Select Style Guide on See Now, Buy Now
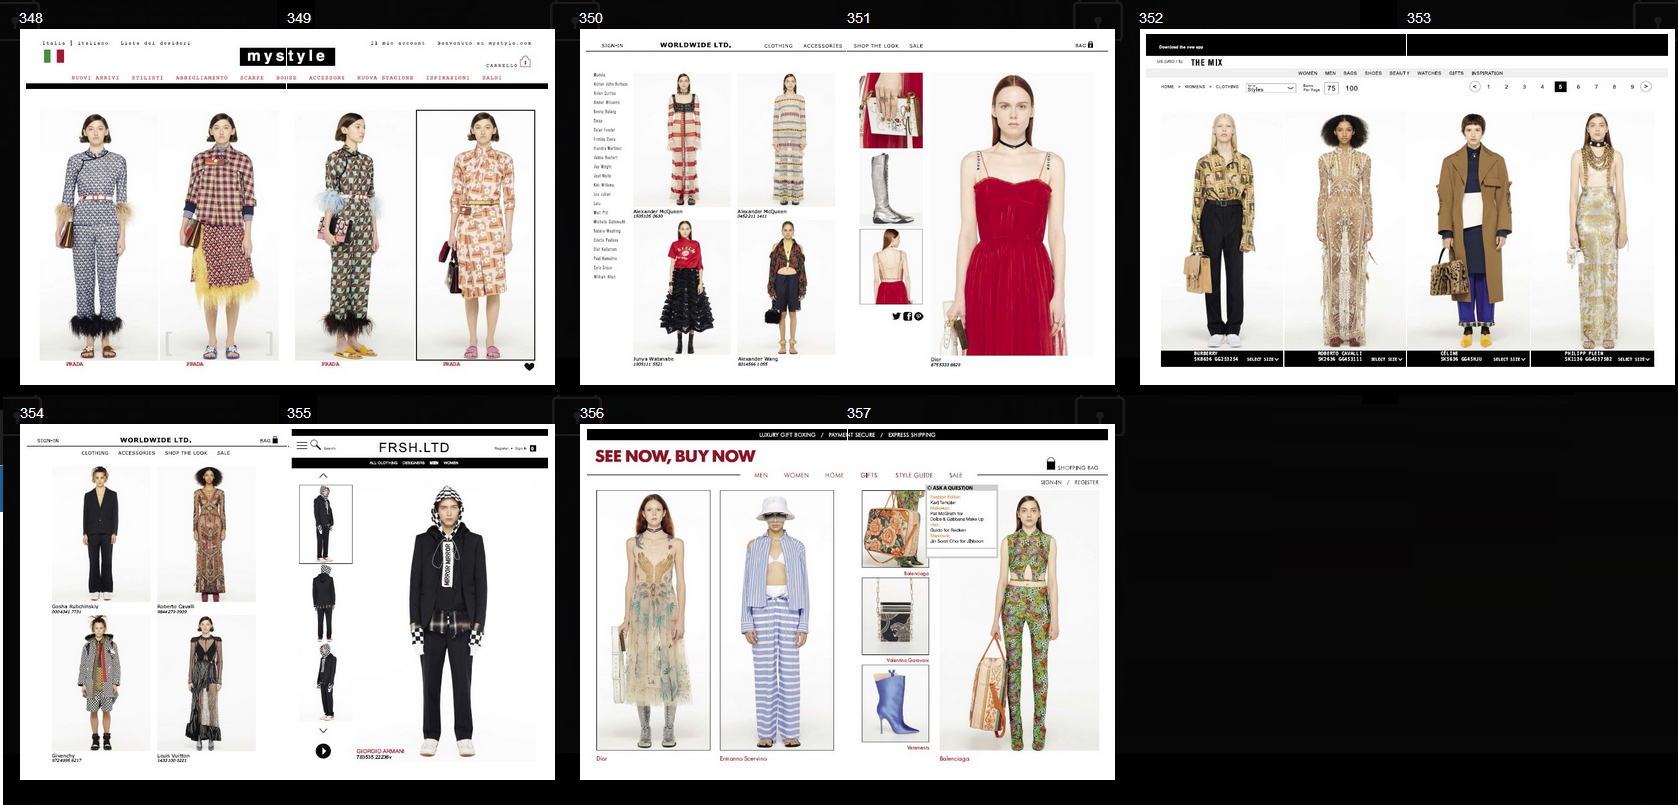 pyautogui.click(x=913, y=475)
